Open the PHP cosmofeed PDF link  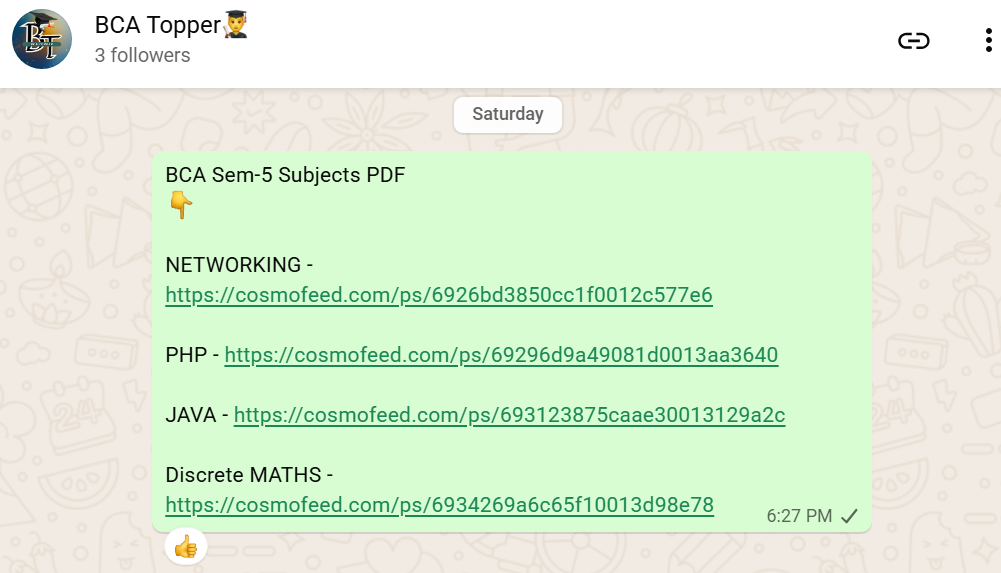pyautogui.click(x=500, y=355)
